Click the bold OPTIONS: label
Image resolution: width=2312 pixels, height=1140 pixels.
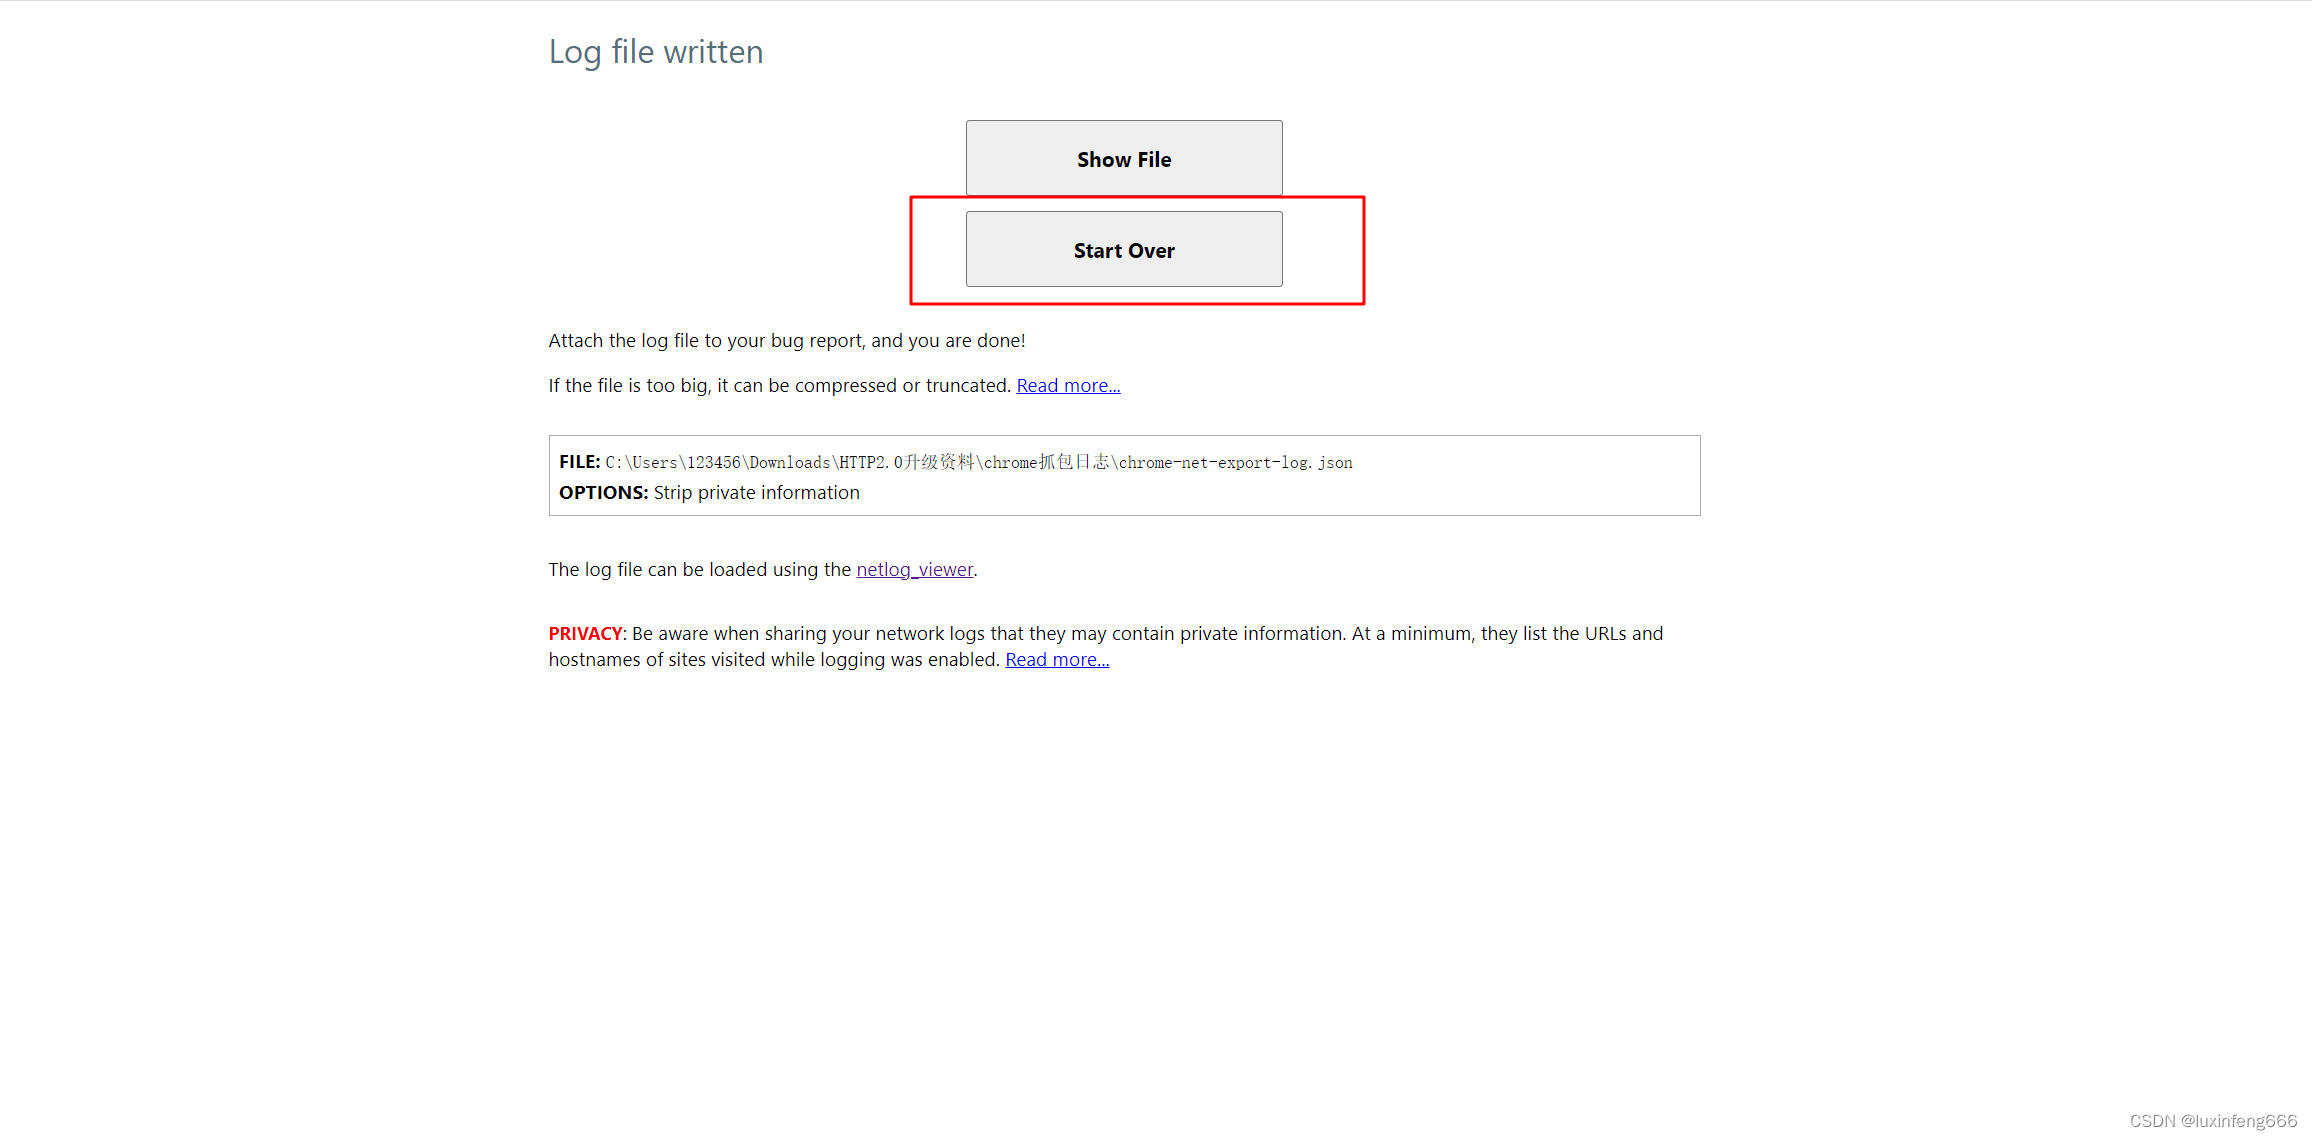coord(603,493)
